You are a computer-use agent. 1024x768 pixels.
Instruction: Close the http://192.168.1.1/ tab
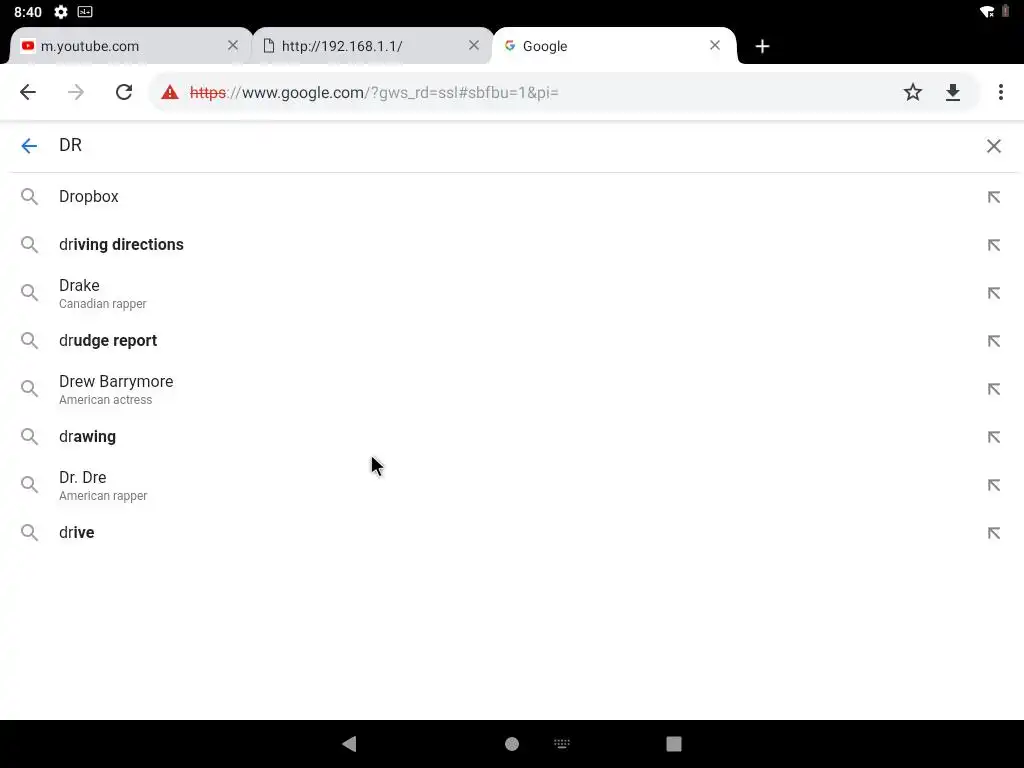(x=474, y=45)
